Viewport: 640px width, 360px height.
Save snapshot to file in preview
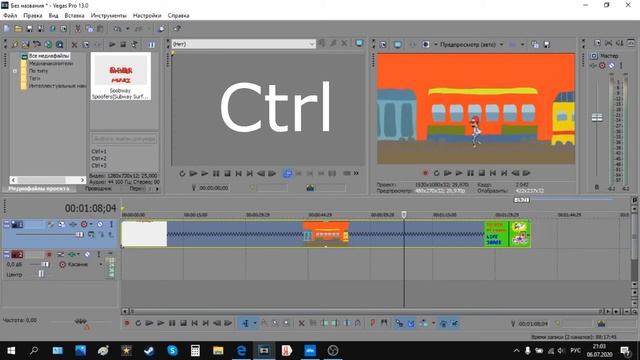547,44
